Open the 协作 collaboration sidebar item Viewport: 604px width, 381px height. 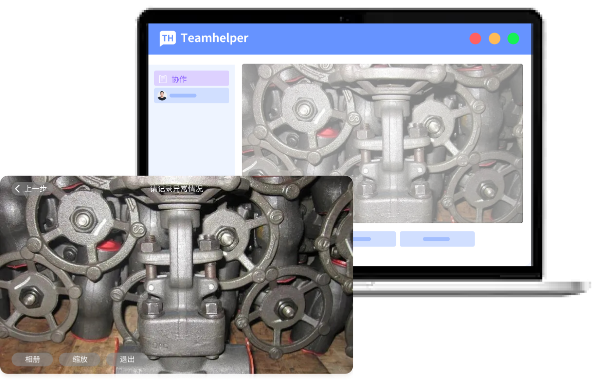tap(191, 79)
